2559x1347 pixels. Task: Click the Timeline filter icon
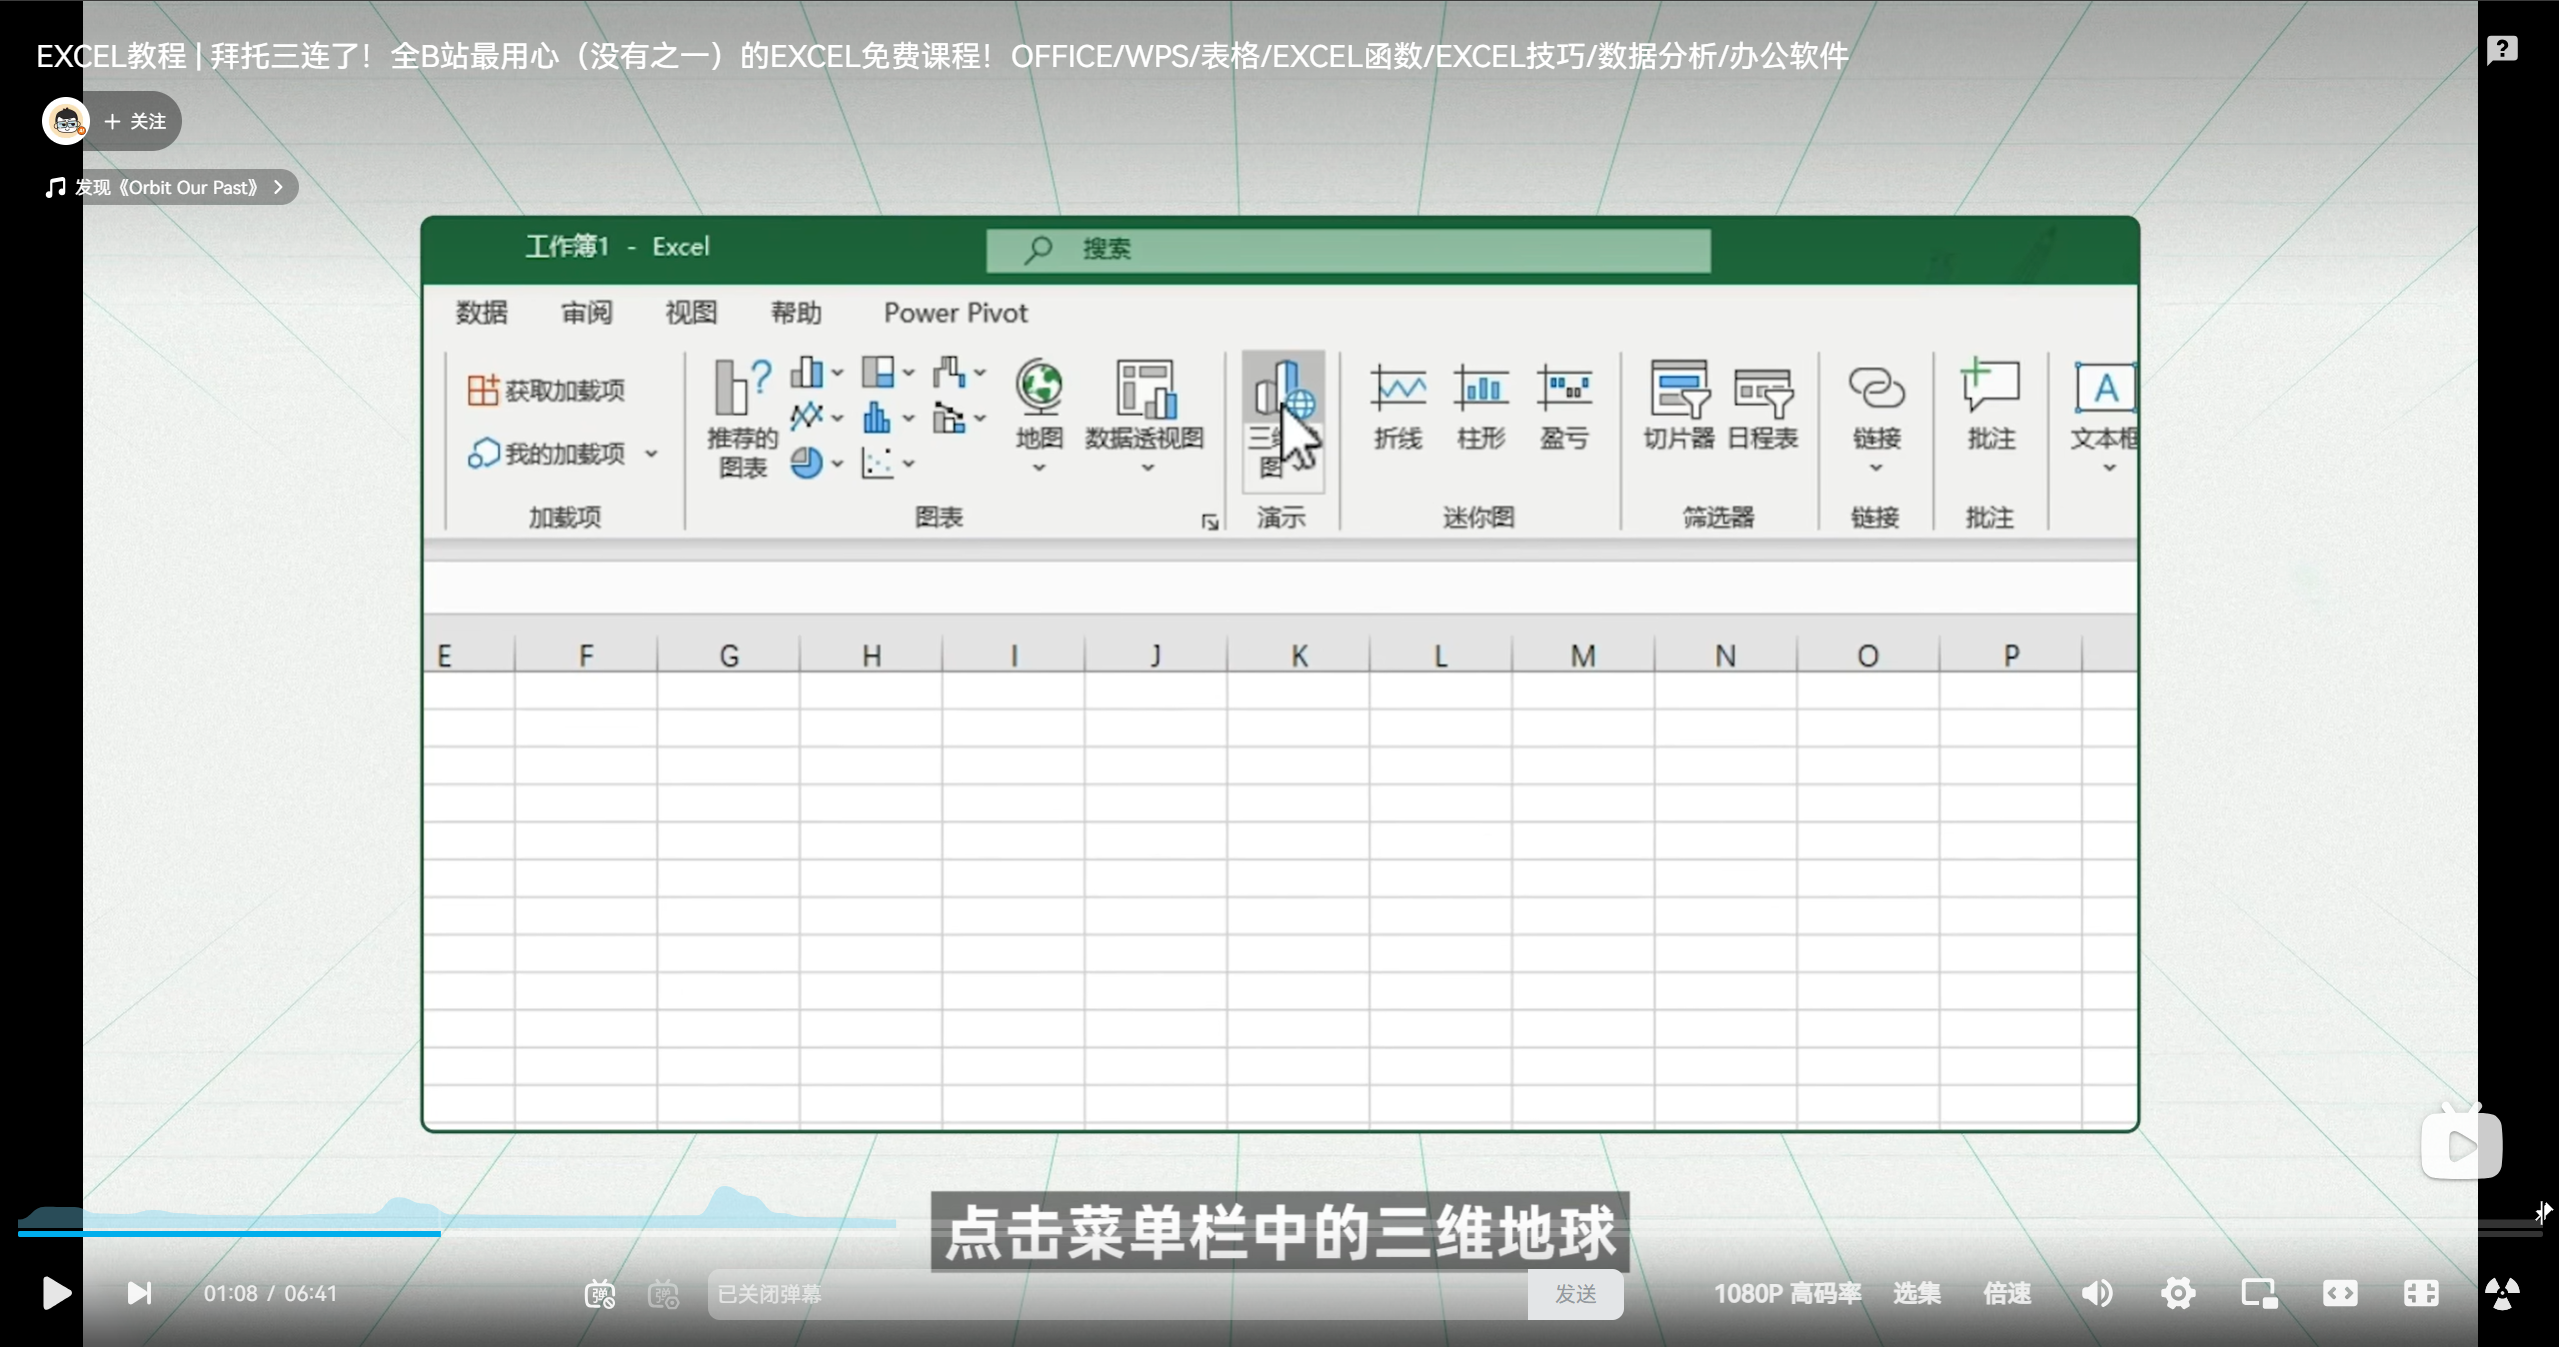[x=1763, y=391]
